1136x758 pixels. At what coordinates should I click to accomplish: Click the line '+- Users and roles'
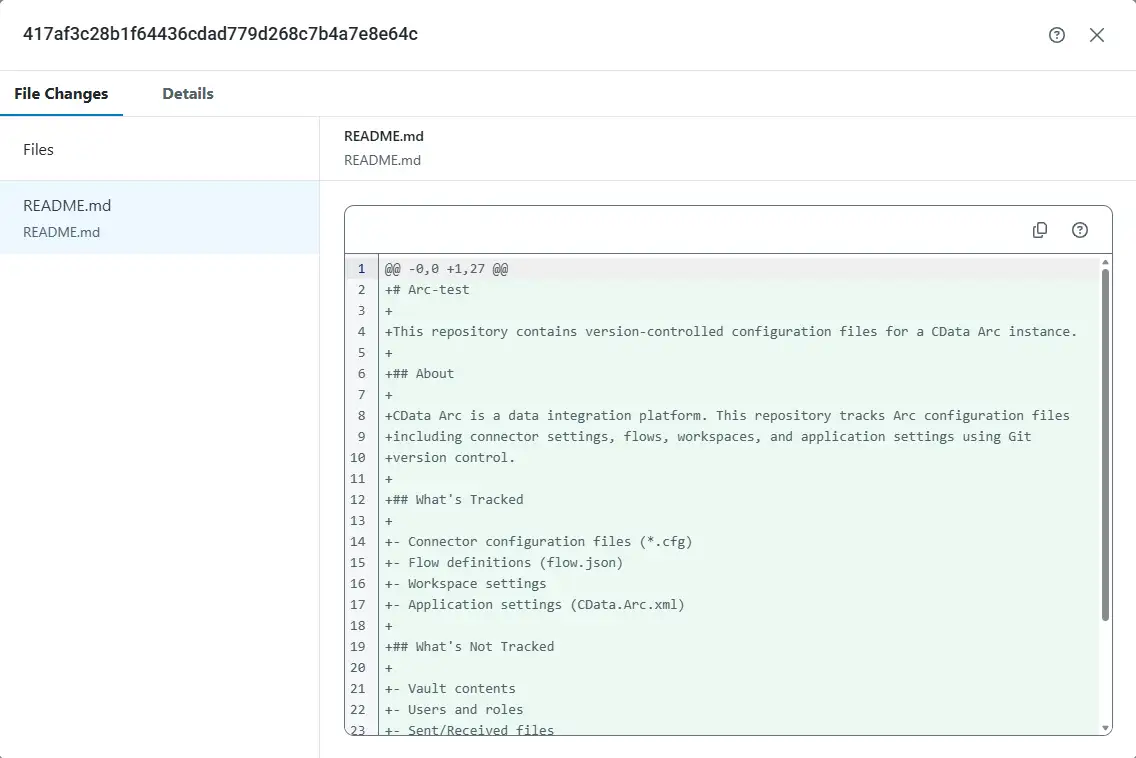pos(454,710)
